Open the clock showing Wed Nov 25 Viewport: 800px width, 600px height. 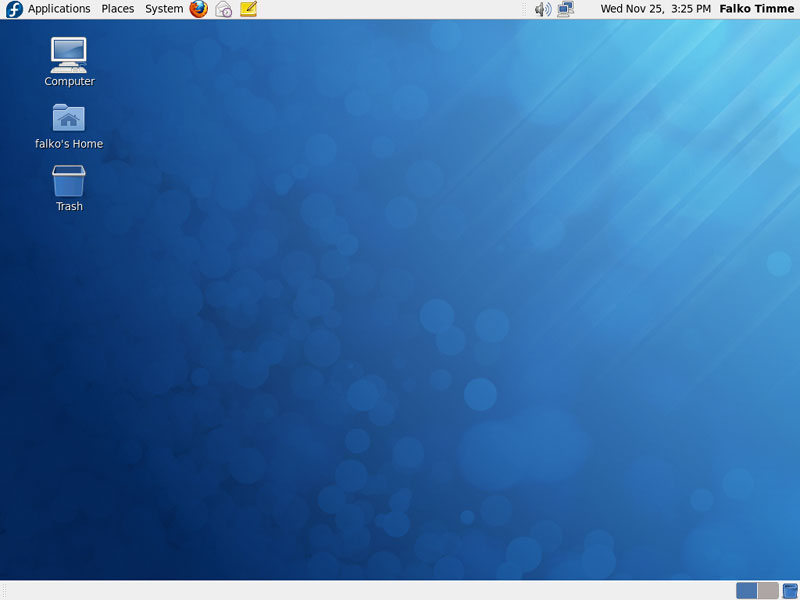pyautogui.click(x=655, y=9)
